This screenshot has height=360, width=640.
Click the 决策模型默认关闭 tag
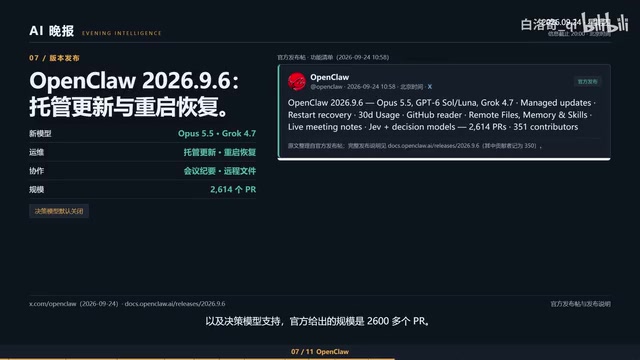click(59, 211)
